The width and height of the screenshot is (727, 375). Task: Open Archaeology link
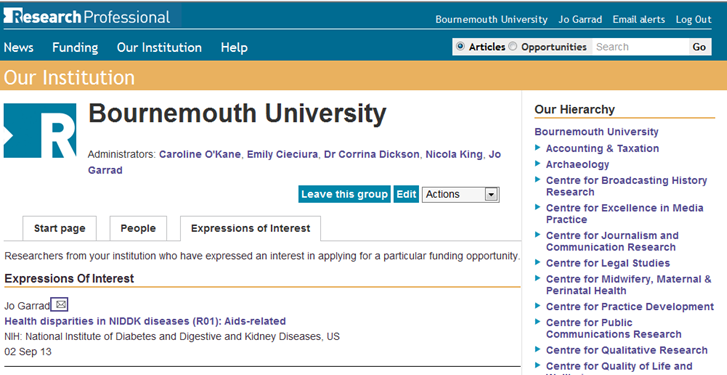point(577,165)
